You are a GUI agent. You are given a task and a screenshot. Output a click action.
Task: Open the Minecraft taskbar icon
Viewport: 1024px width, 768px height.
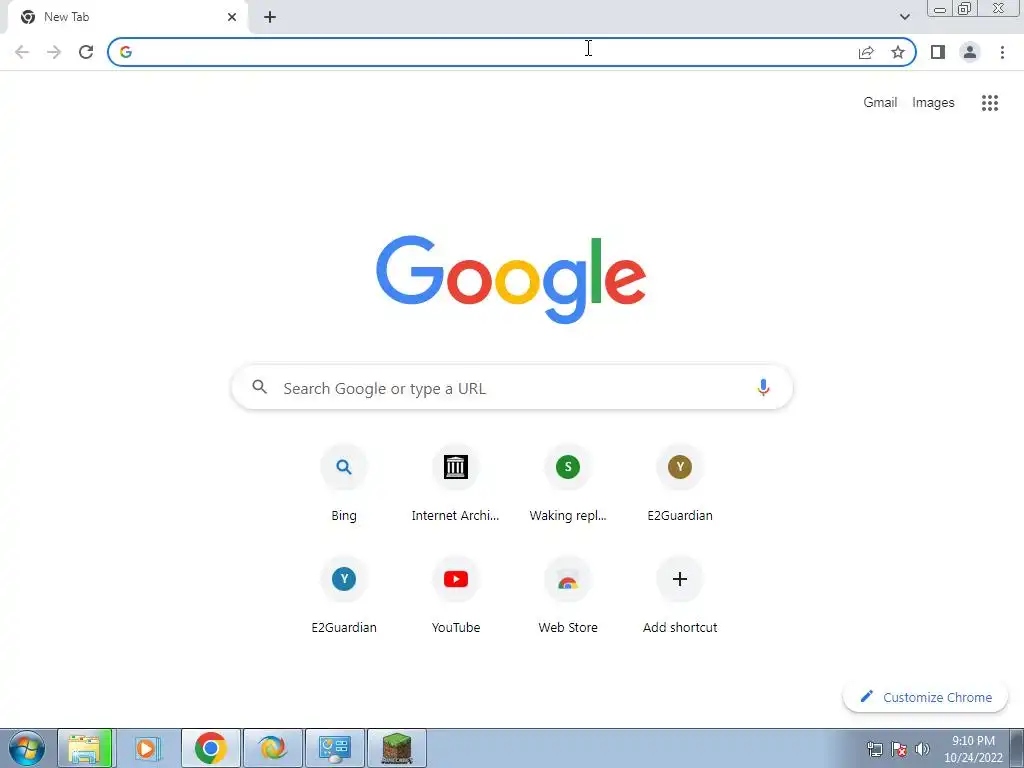coord(396,748)
